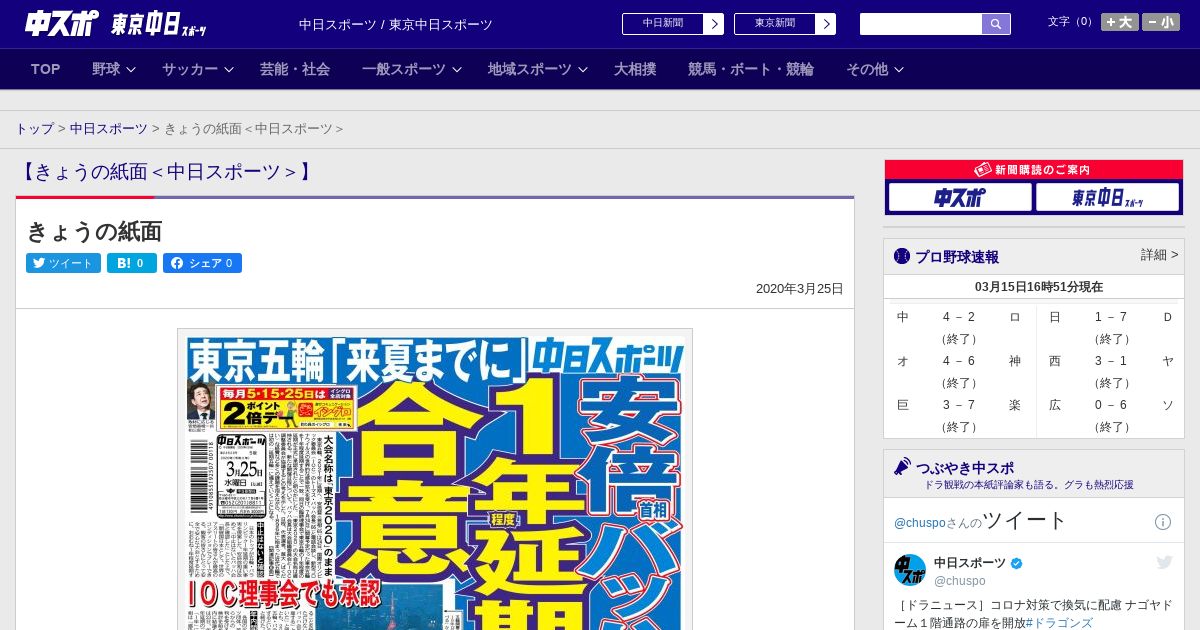Viewport: 1200px width, 630px height.
Task: Click the arrow beside 中日新聞
Action: coord(714,24)
